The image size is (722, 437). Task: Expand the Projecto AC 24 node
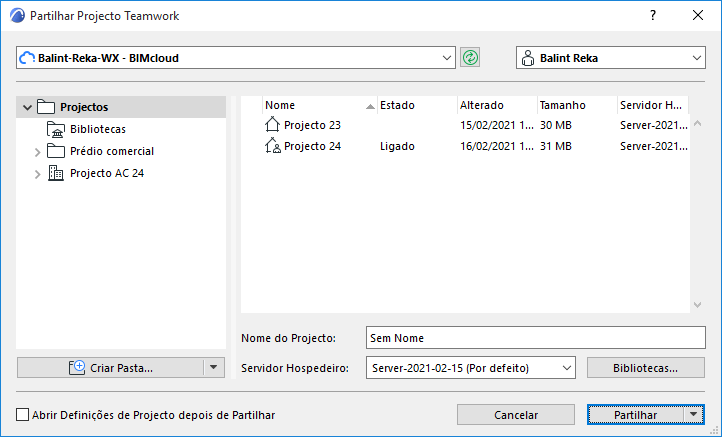[x=38, y=174]
